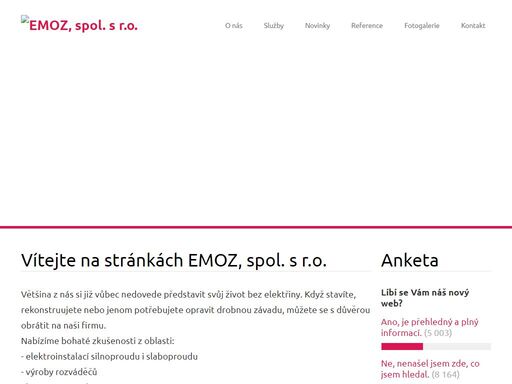Vote 'Ano, je přehledný a plný informací'
Screen dimensions: 512x384
click(429, 327)
